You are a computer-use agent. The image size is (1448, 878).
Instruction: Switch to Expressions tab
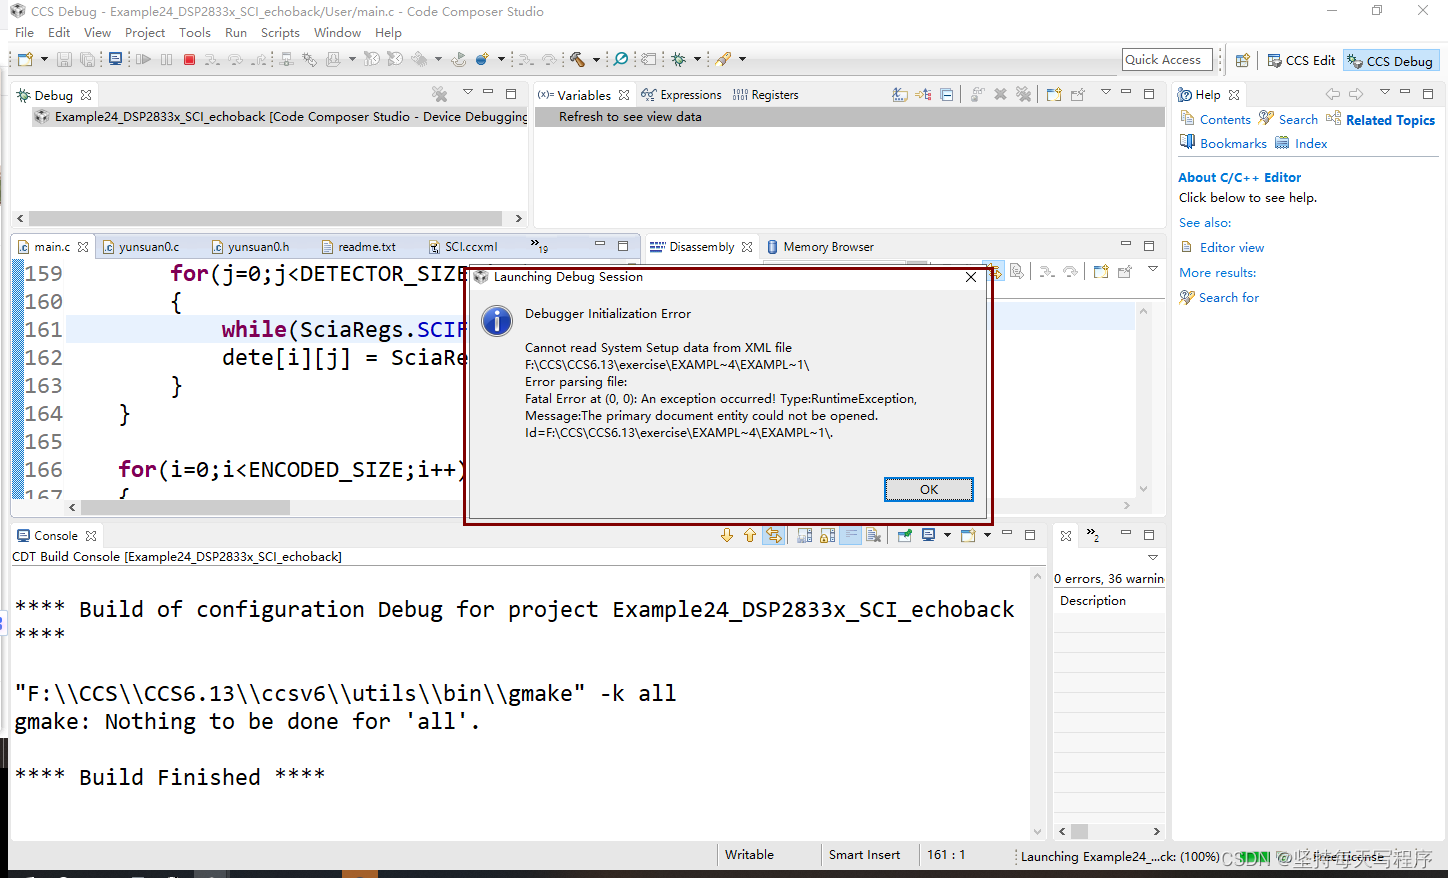(681, 95)
